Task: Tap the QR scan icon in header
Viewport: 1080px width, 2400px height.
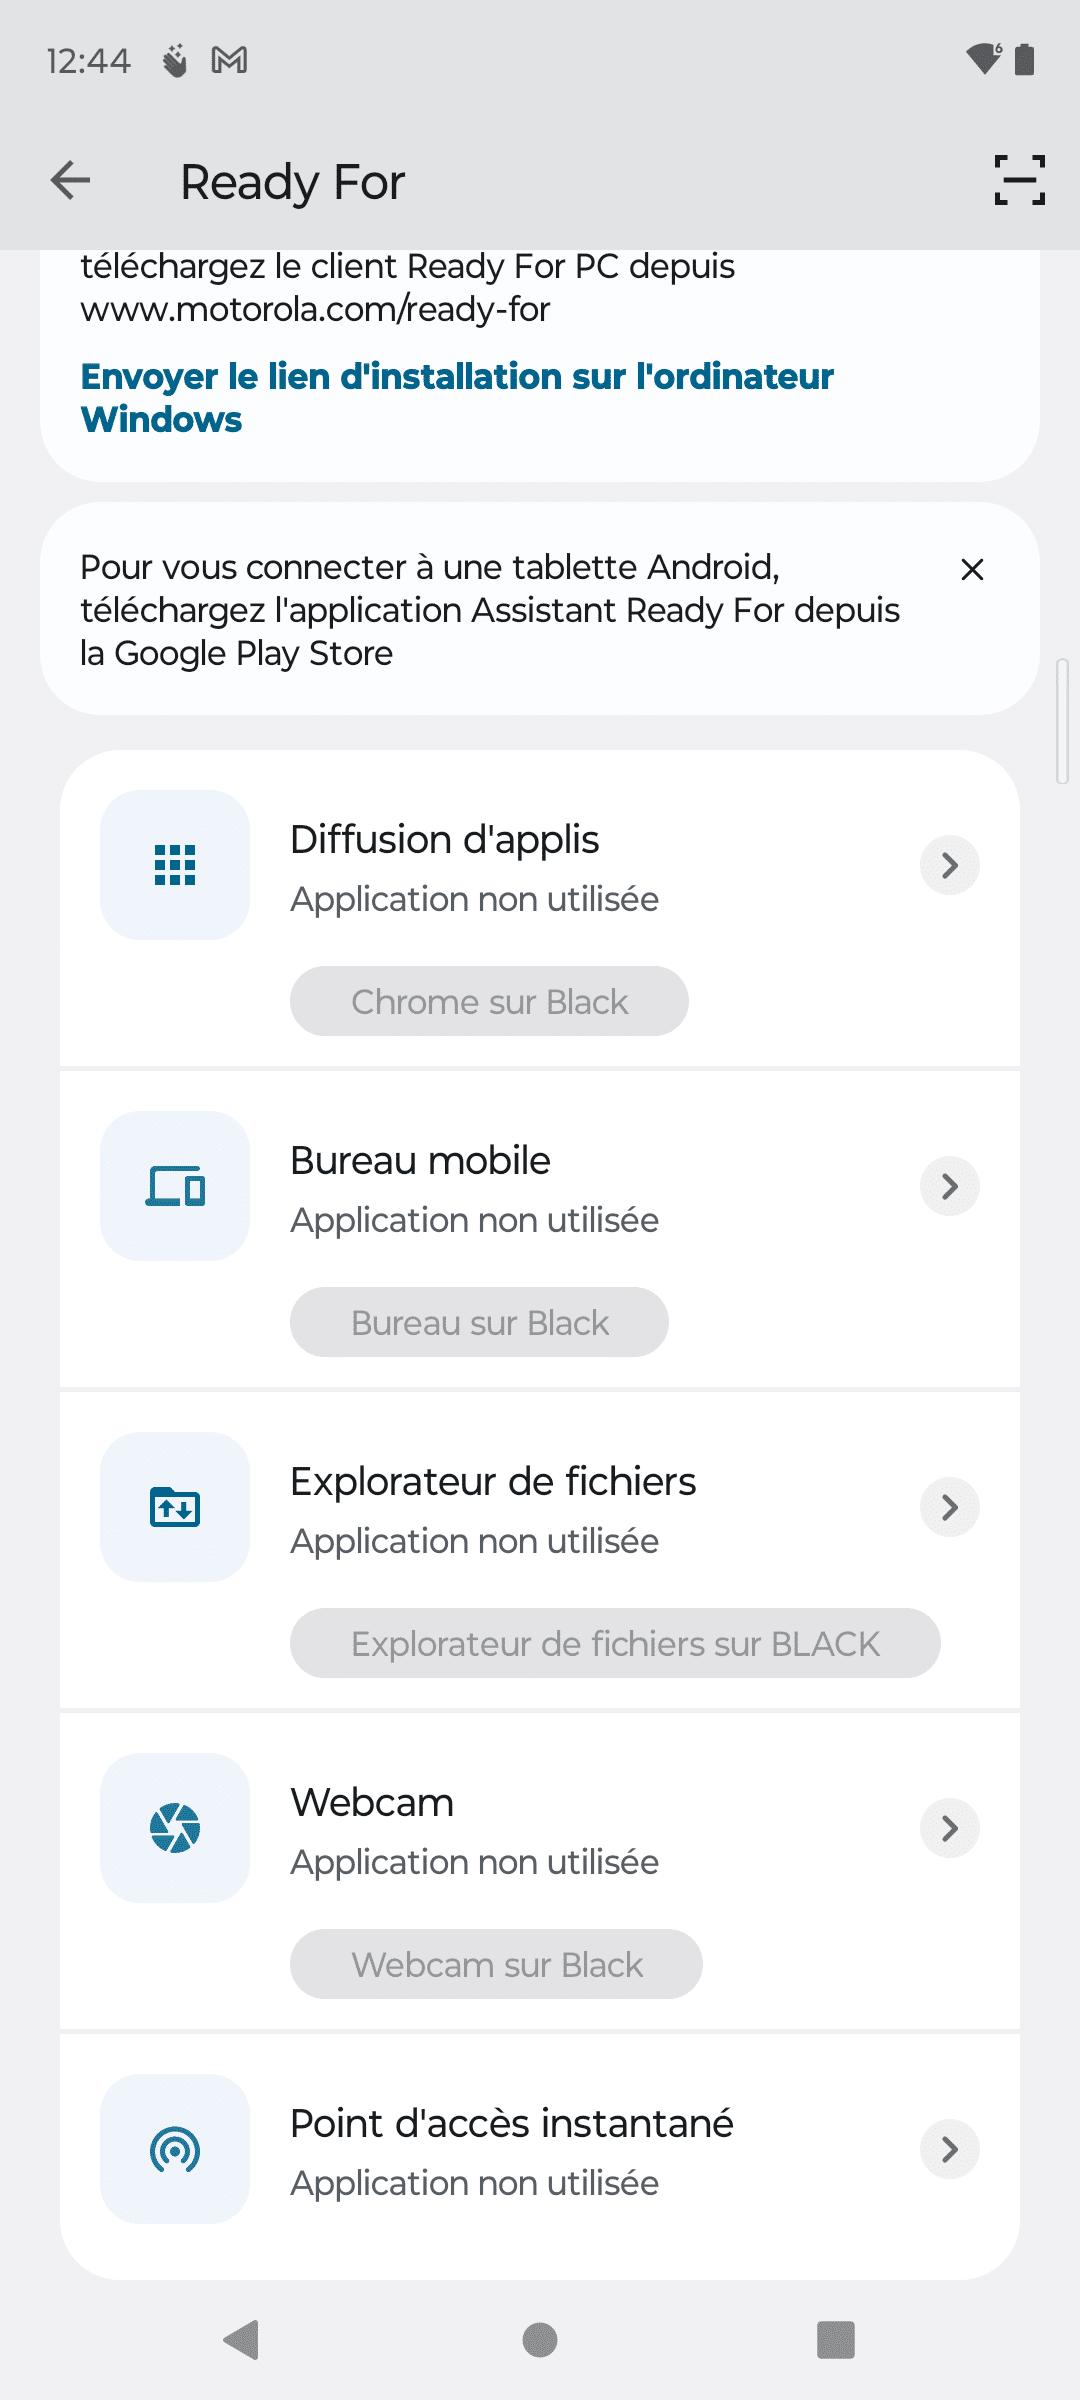Action: 1019,181
